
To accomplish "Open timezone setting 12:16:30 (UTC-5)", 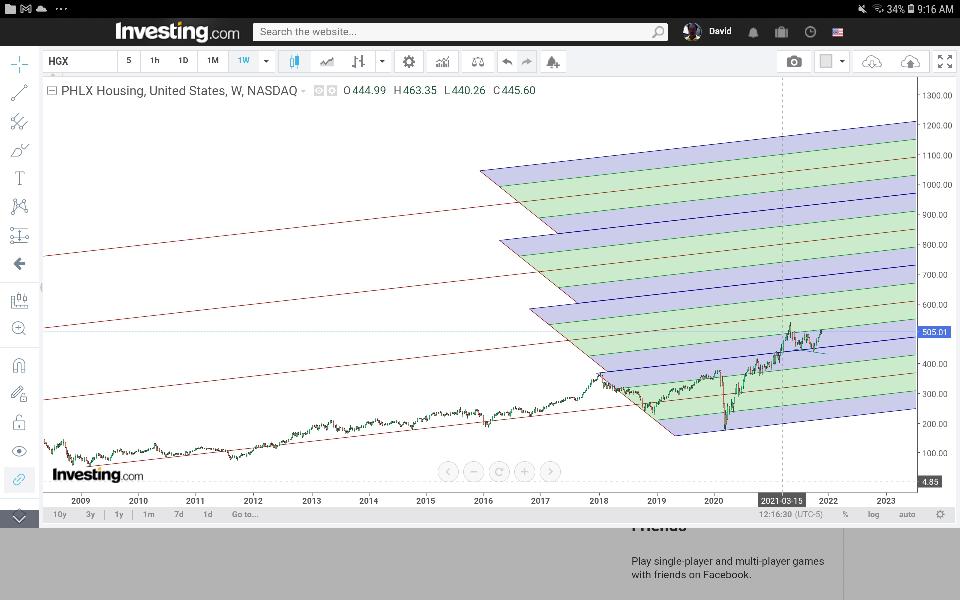I will (x=791, y=514).
